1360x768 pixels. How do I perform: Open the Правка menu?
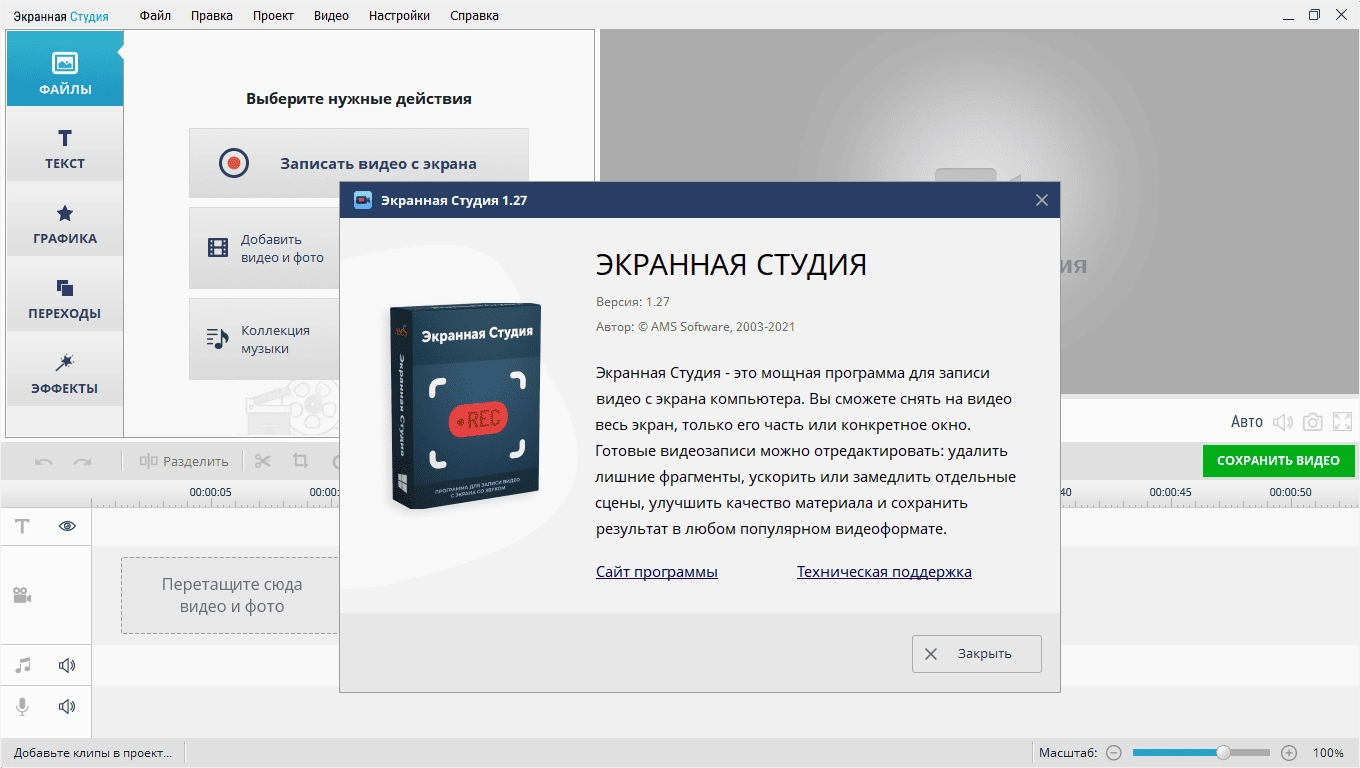coord(212,15)
